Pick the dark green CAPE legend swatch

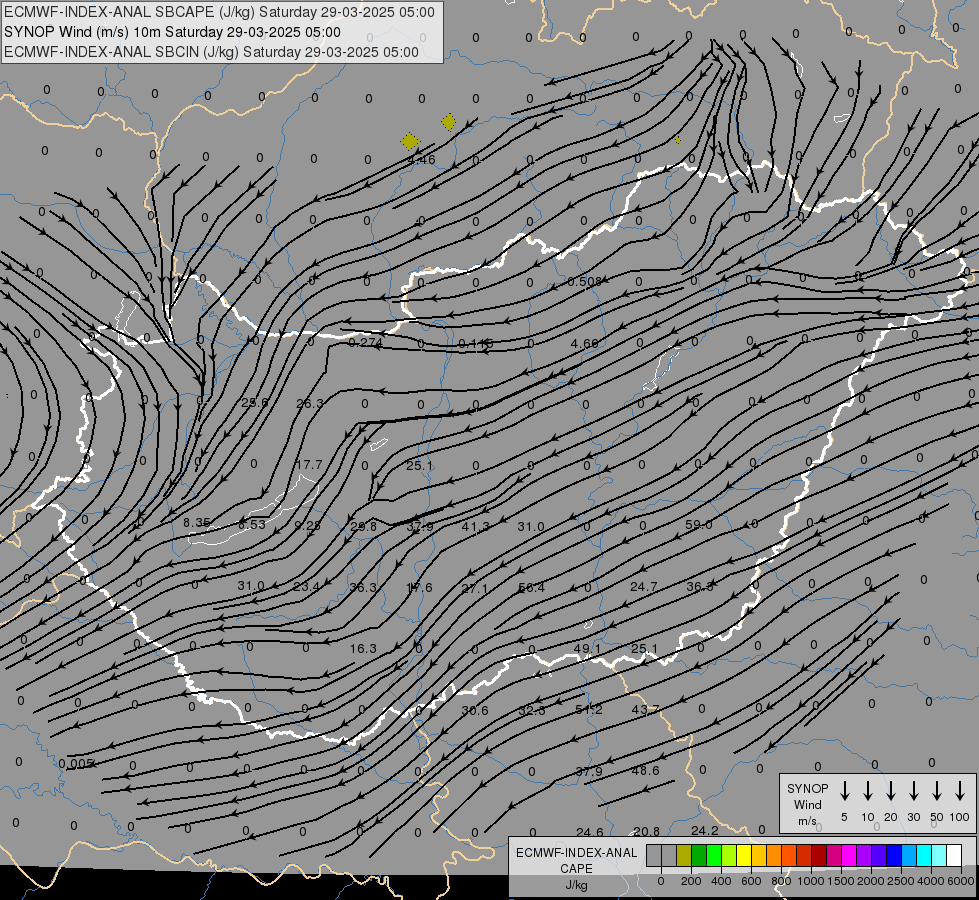click(x=699, y=855)
